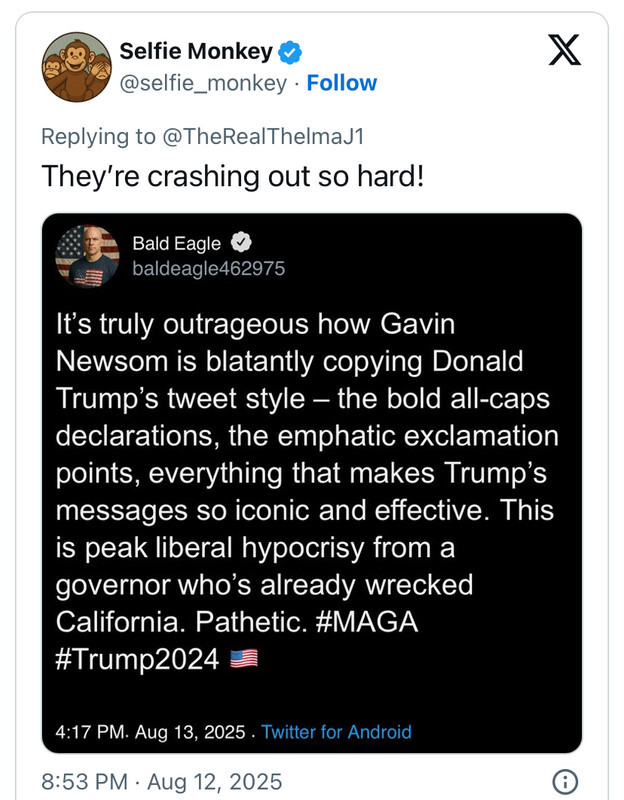Click the 8:53 PM Aug 12 timestamp
624x800 pixels.
point(161,782)
